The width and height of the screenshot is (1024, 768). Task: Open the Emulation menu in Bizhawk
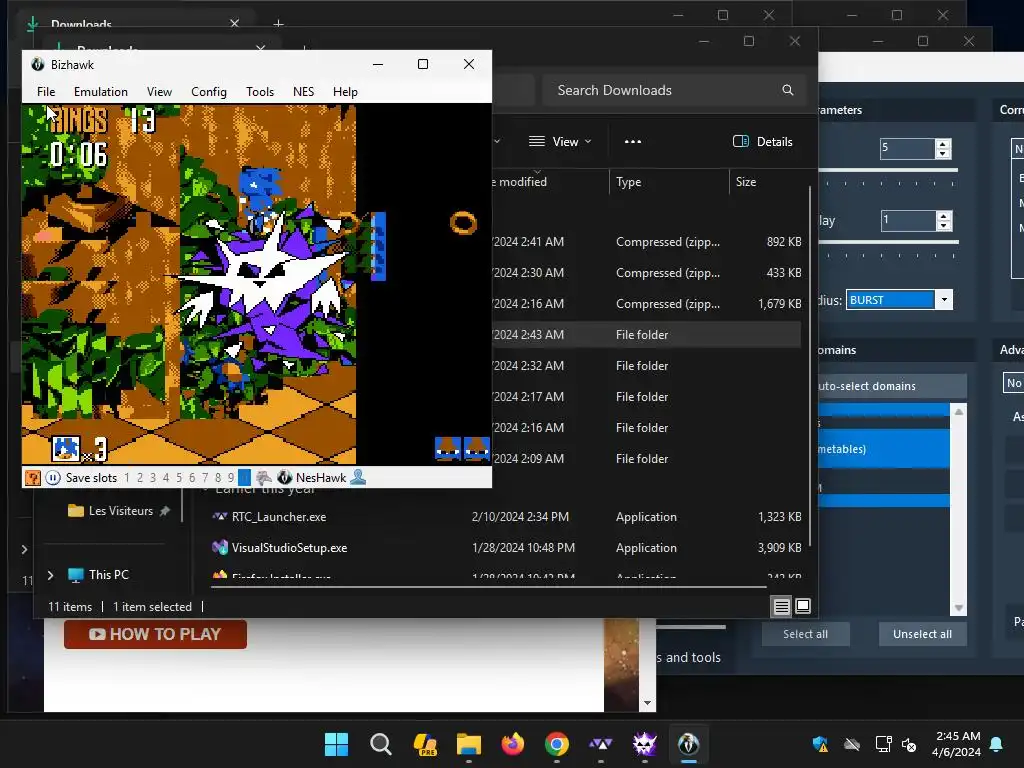pyautogui.click(x=101, y=92)
